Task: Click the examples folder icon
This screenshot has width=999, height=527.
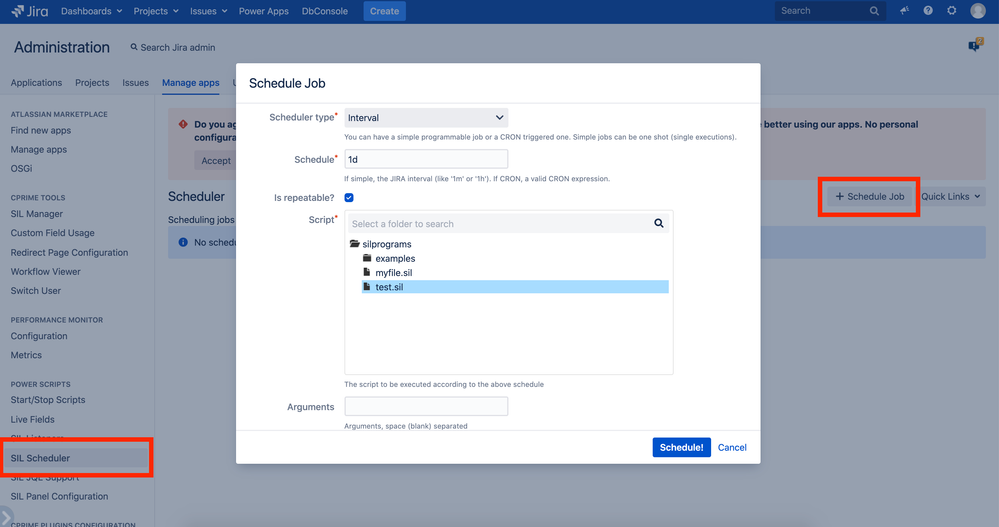Action: [367, 258]
